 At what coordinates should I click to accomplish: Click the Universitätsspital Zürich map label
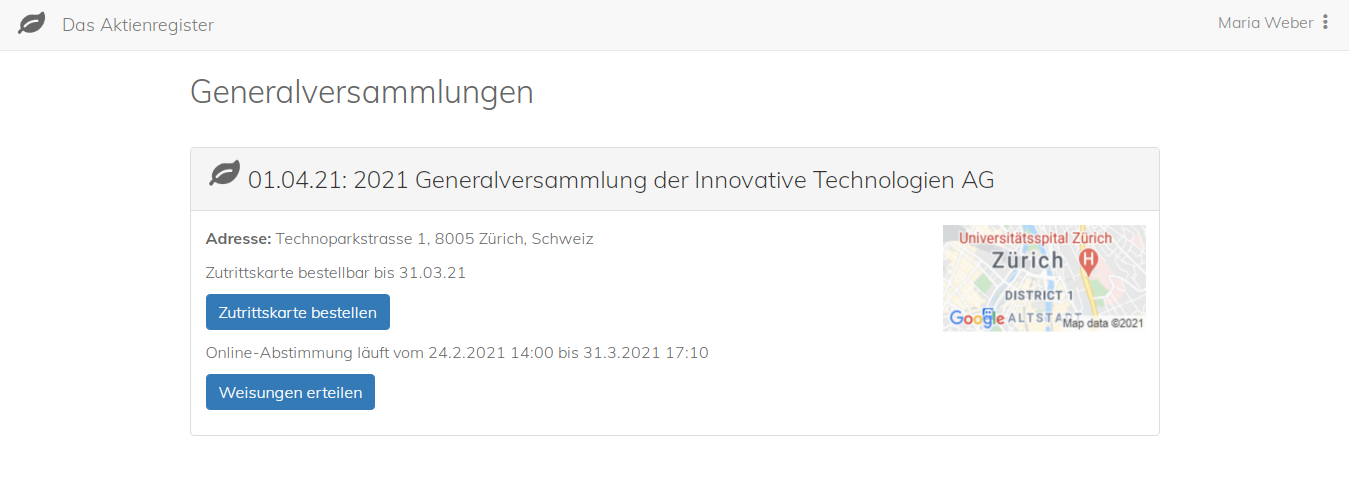[x=1035, y=238]
